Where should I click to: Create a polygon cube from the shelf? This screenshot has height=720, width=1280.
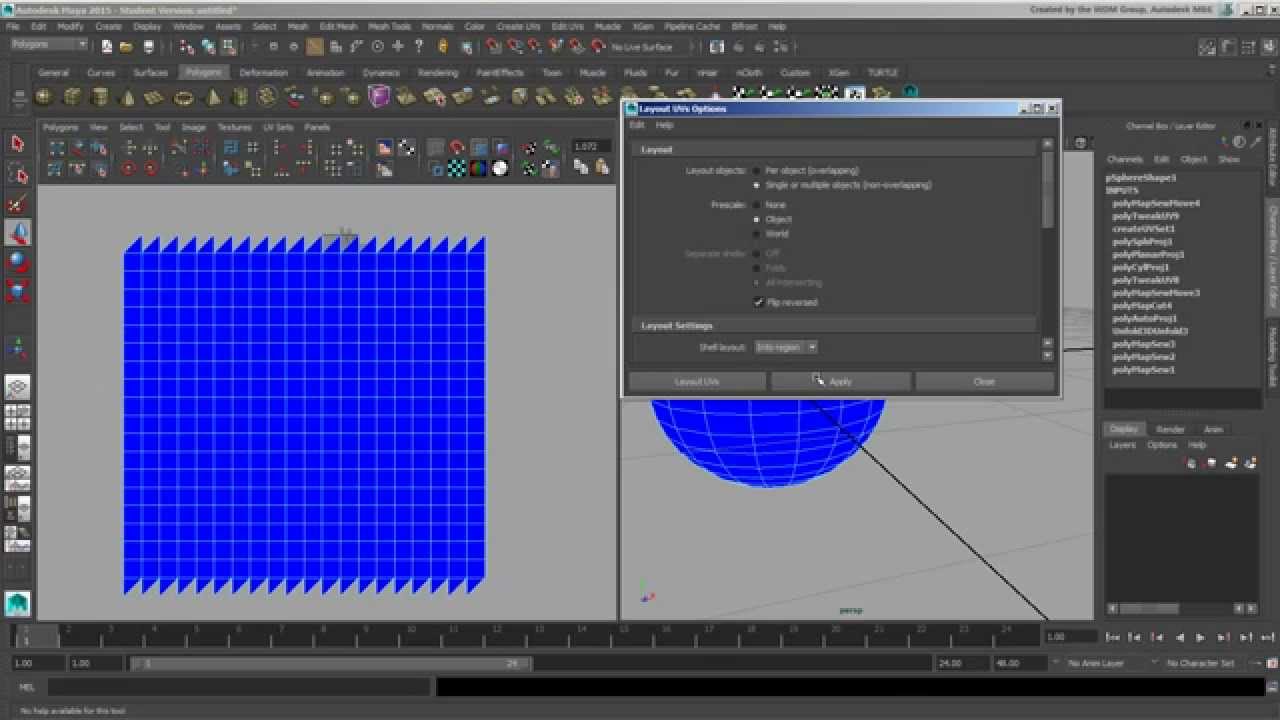tap(72, 96)
